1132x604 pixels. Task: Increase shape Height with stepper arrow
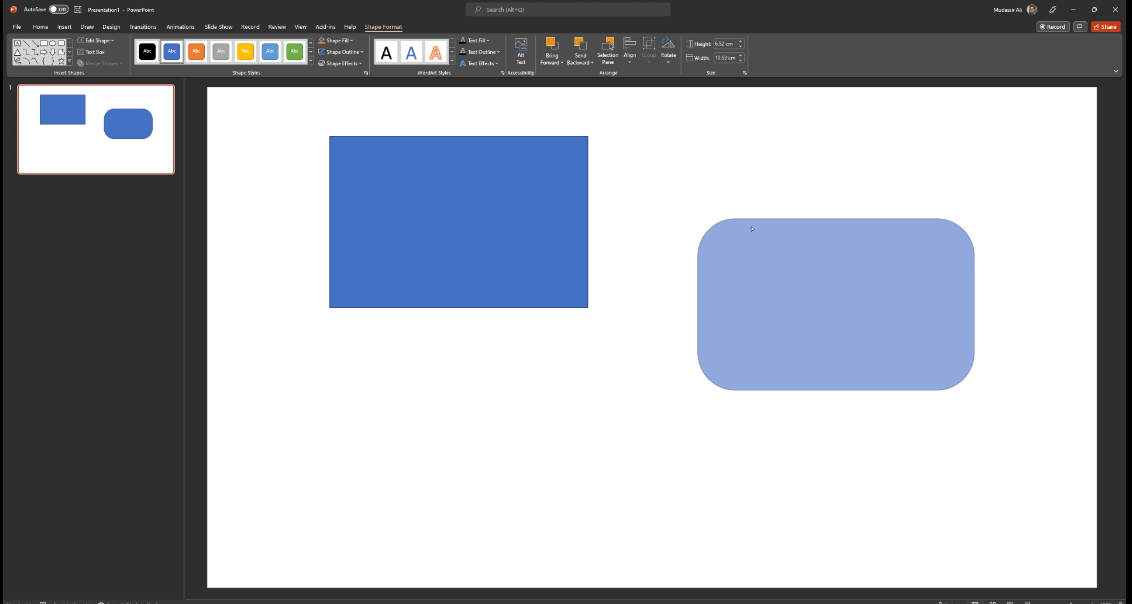(x=741, y=42)
